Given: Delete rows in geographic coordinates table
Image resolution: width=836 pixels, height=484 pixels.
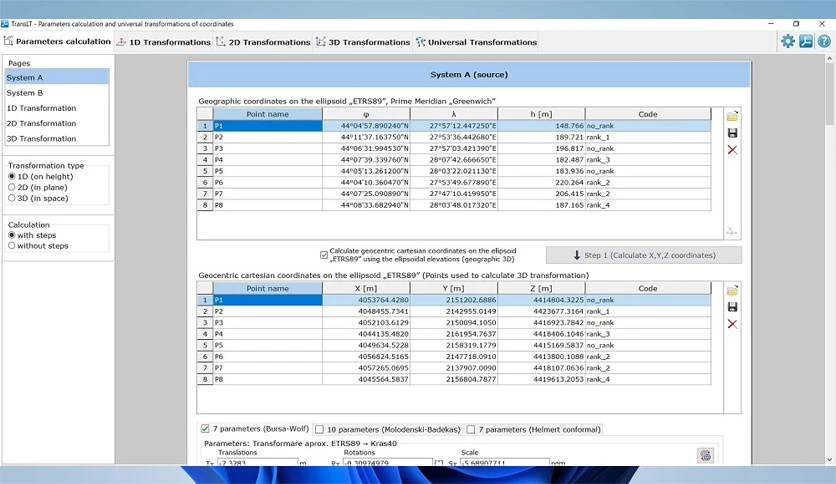Looking at the screenshot, I should tap(733, 150).
